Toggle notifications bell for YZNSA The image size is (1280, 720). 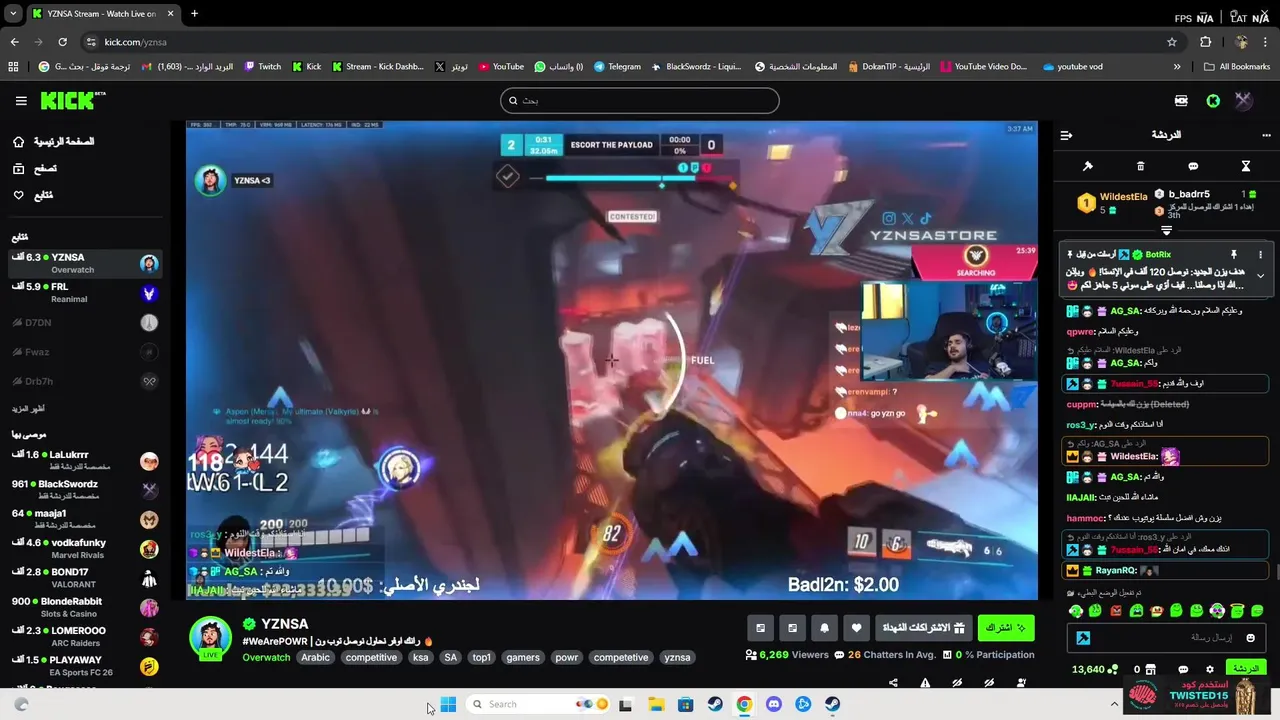pyautogui.click(x=824, y=628)
